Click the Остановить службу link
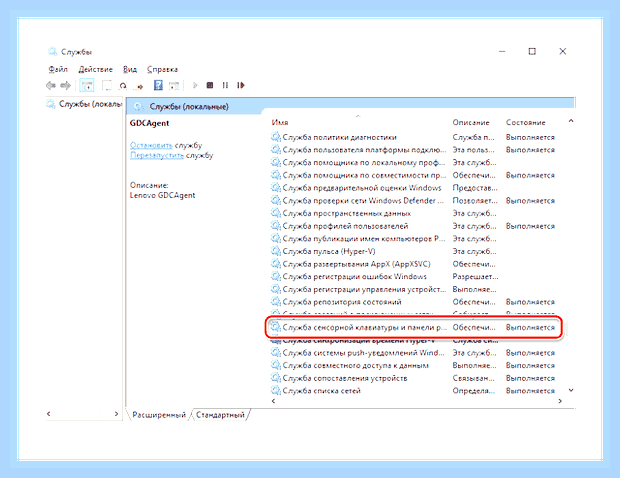This screenshot has height=478, width=620. click(151, 145)
